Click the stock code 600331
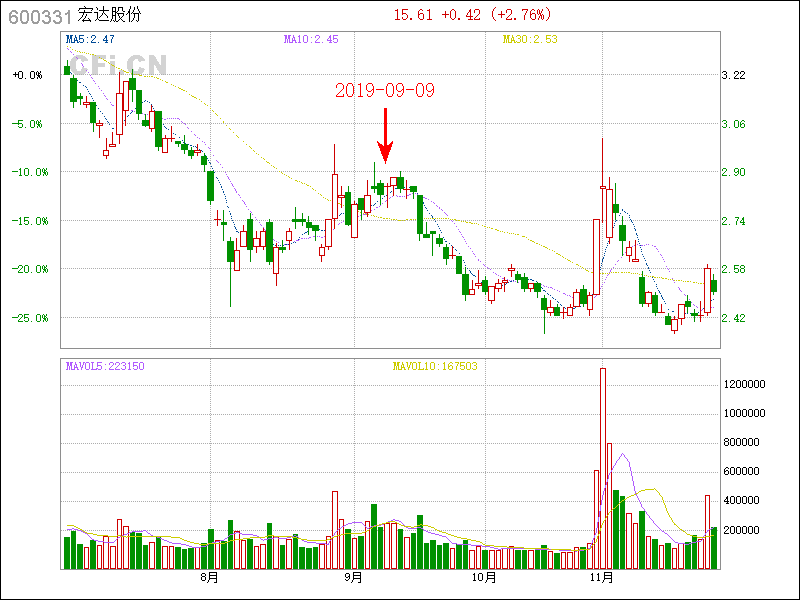This screenshot has width=800, height=600. pos(39,16)
